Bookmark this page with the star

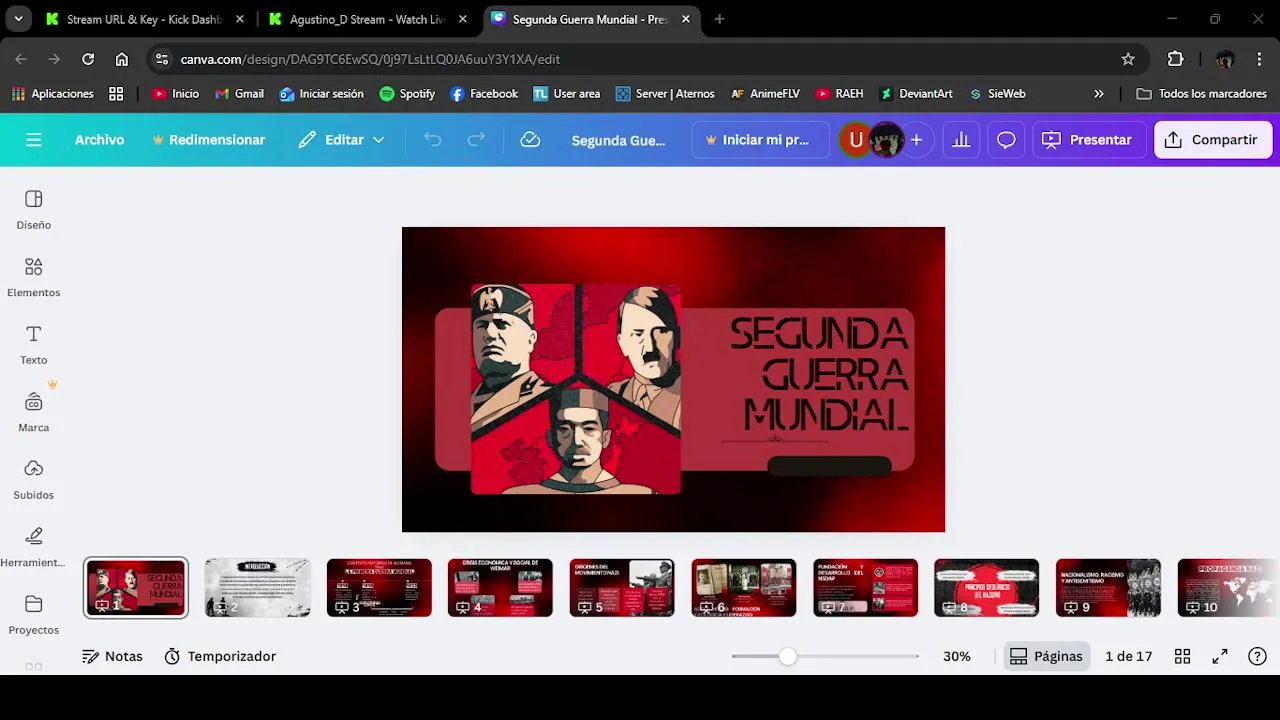[1128, 59]
